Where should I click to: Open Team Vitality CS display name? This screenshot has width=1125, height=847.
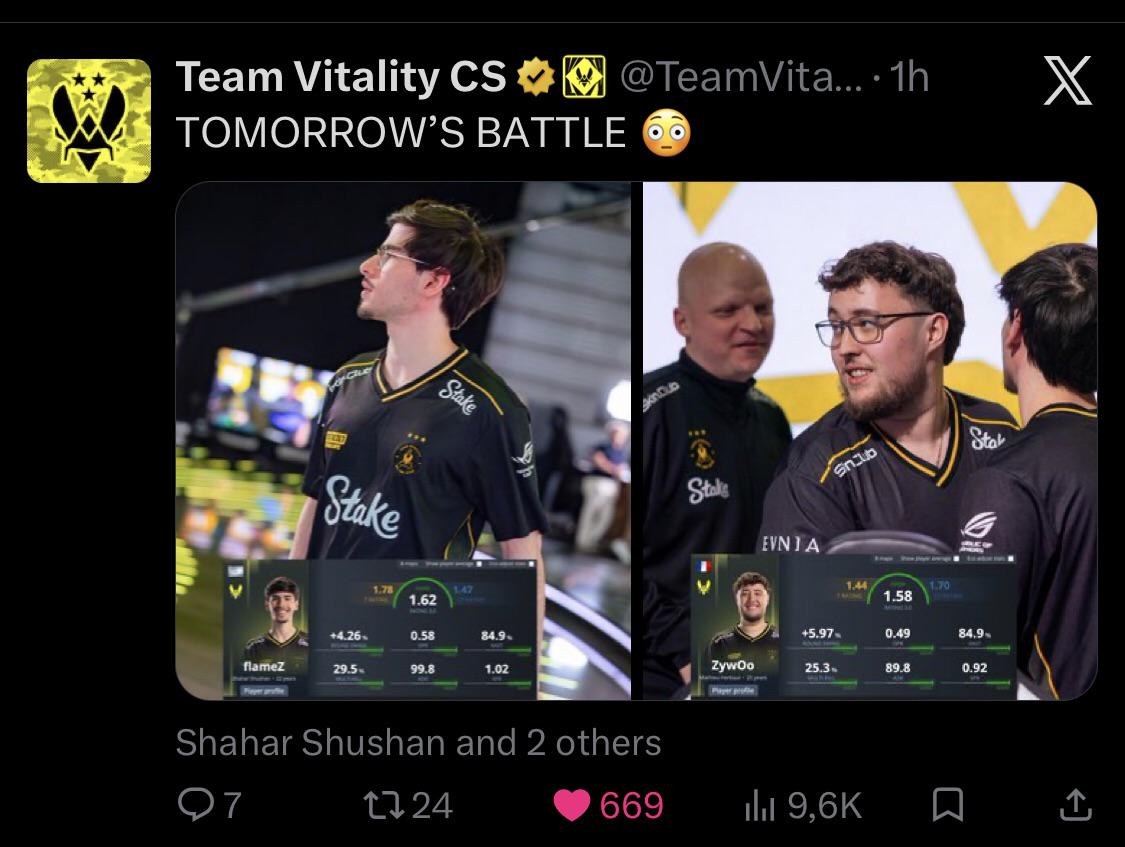point(342,77)
